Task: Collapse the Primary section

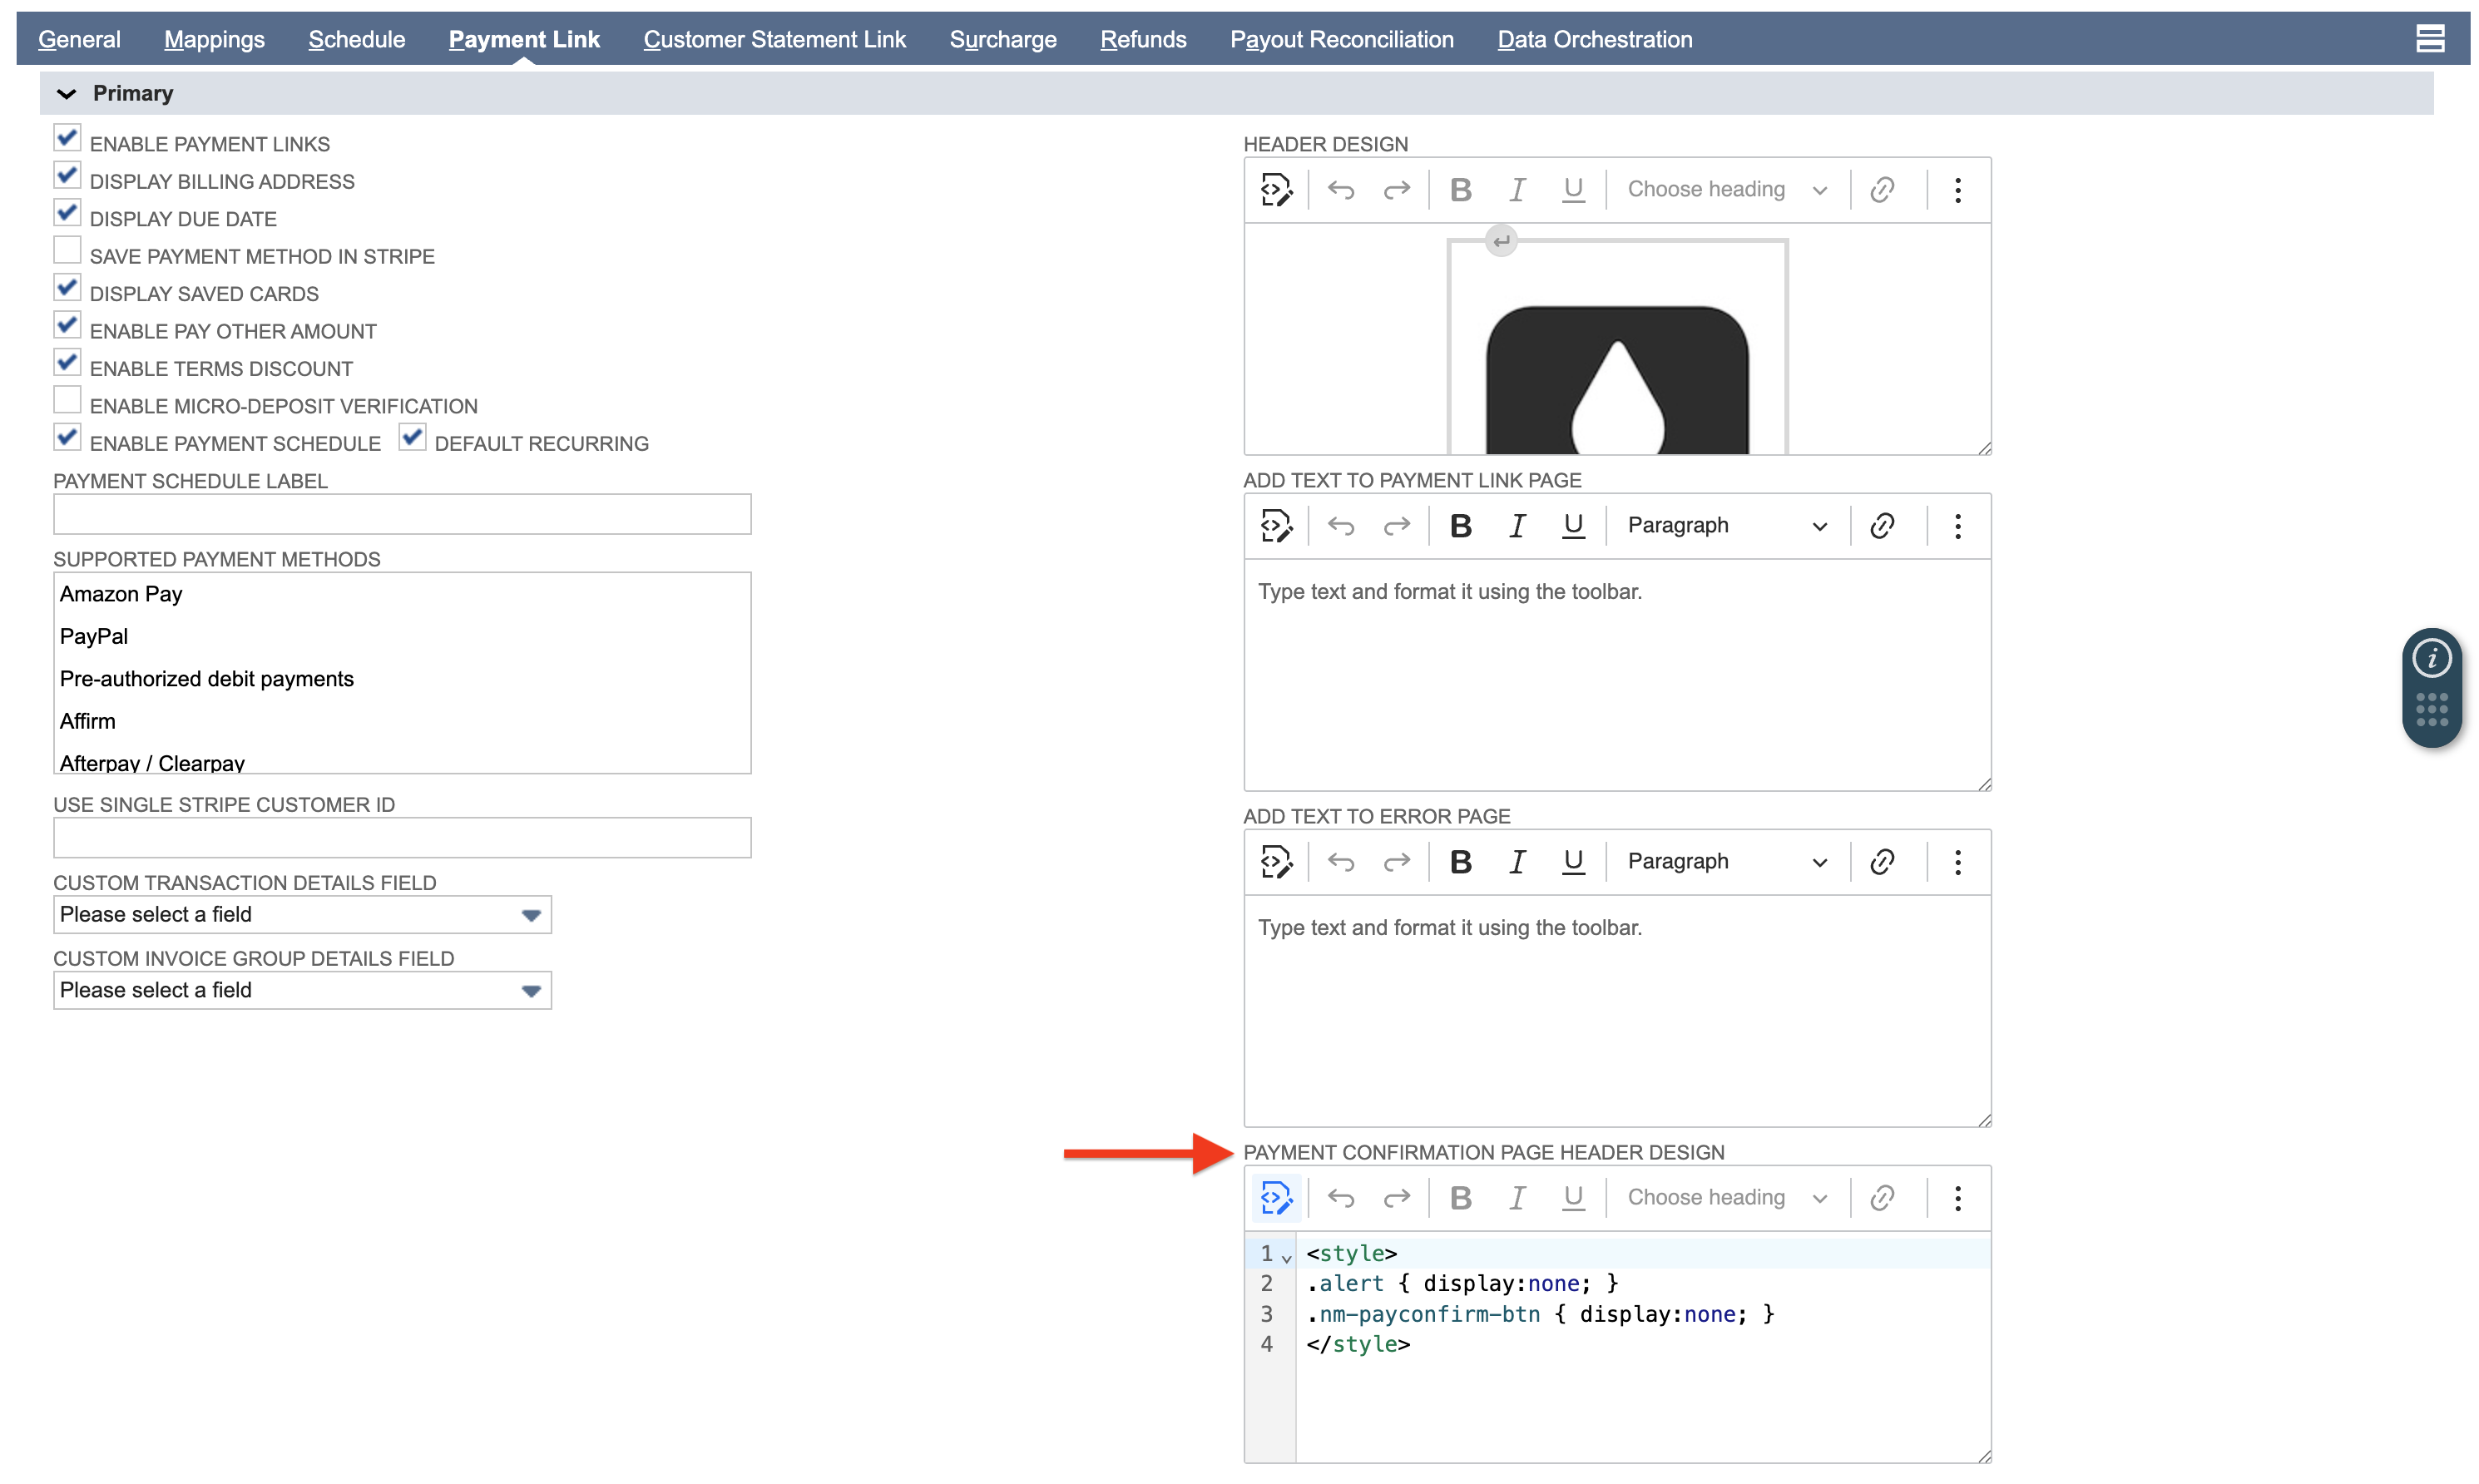Action: (66, 94)
